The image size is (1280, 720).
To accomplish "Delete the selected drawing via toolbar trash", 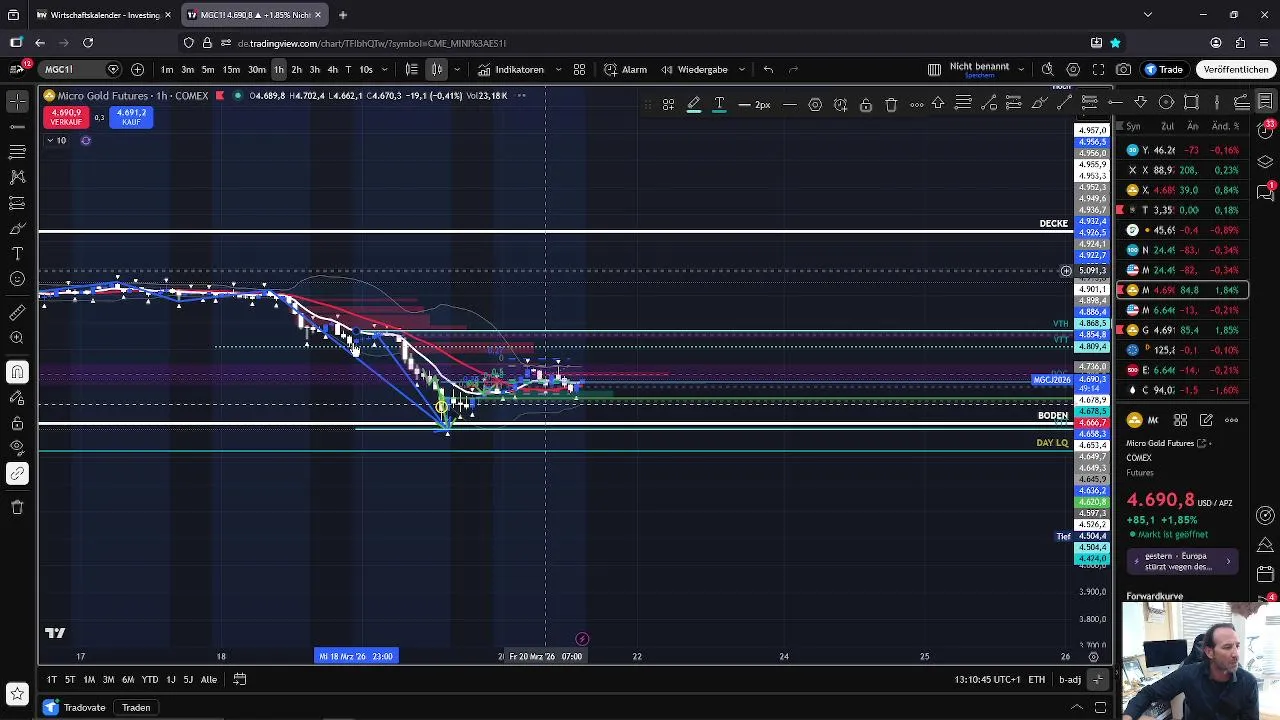I will point(891,104).
